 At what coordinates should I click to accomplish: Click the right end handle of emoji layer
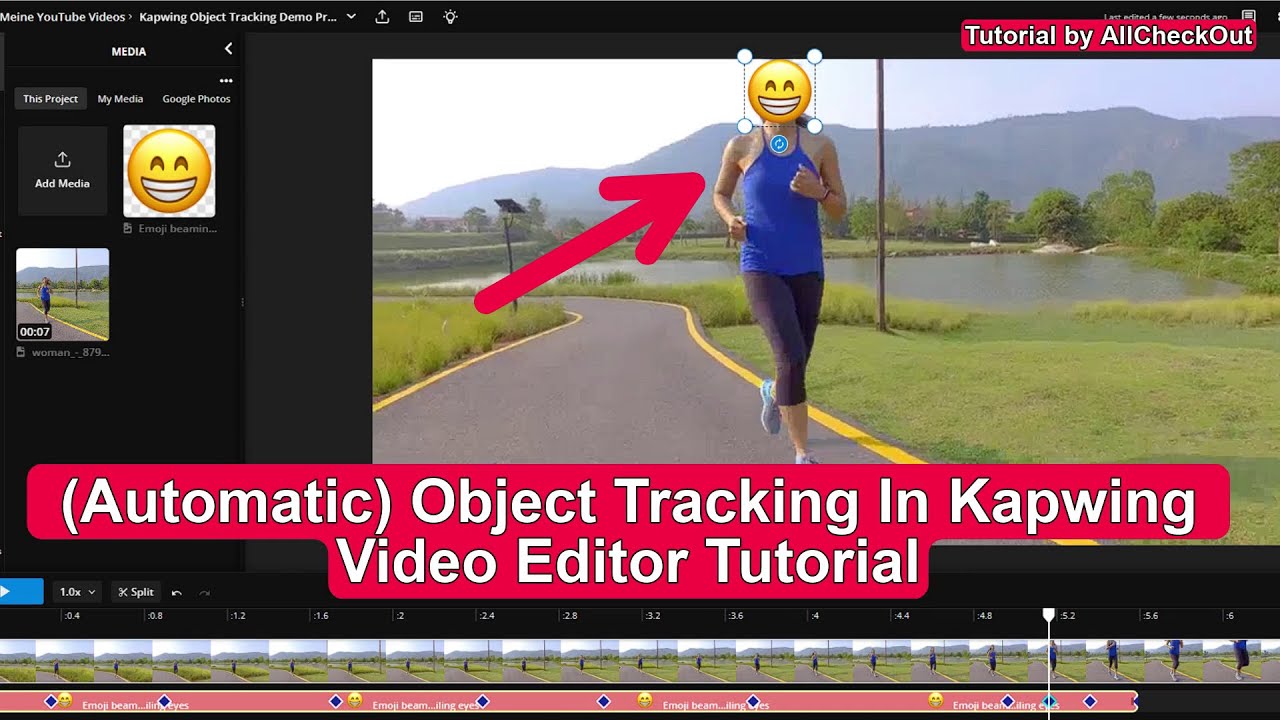coord(1135,701)
